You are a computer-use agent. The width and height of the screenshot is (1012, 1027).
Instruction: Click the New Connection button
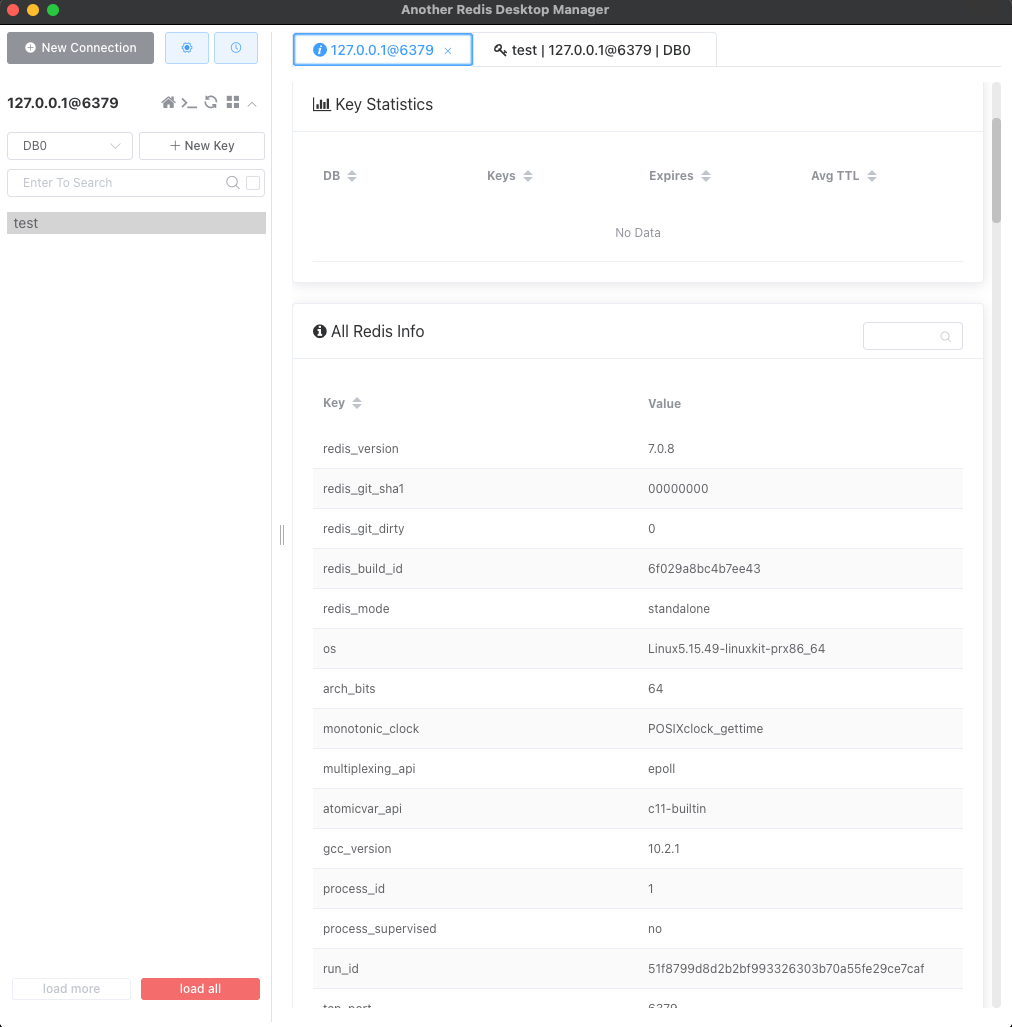coord(81,48)
